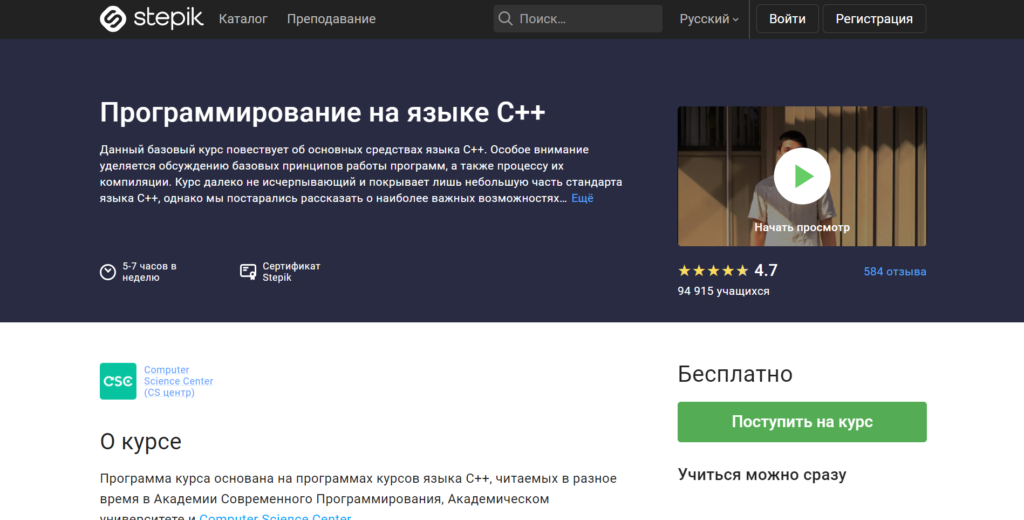Click the yellow star rating icons
The width and height of the screenshot is (1024, 520).
pyautogui.click(x=713, y=271)
